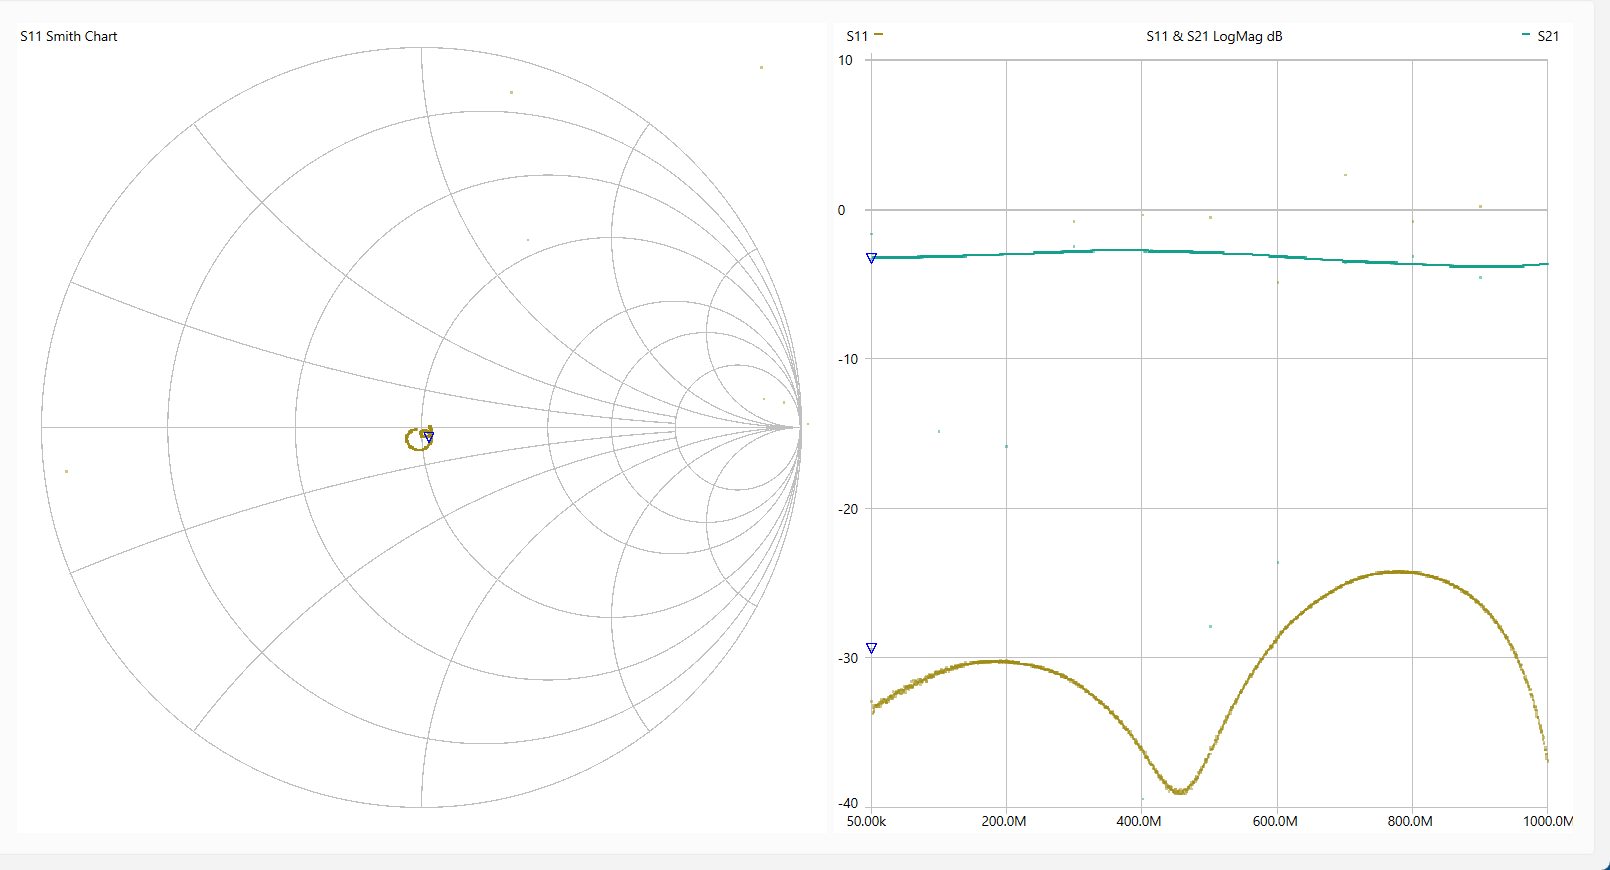Click the 'S11 Smith Chart' title
1610x870 pixels.
69,36
